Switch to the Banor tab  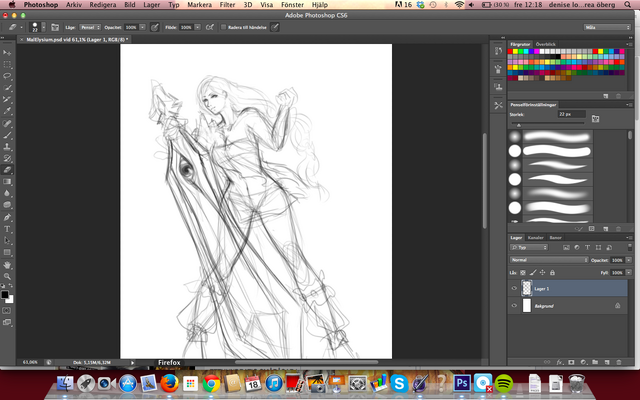[x=556, y=238]
